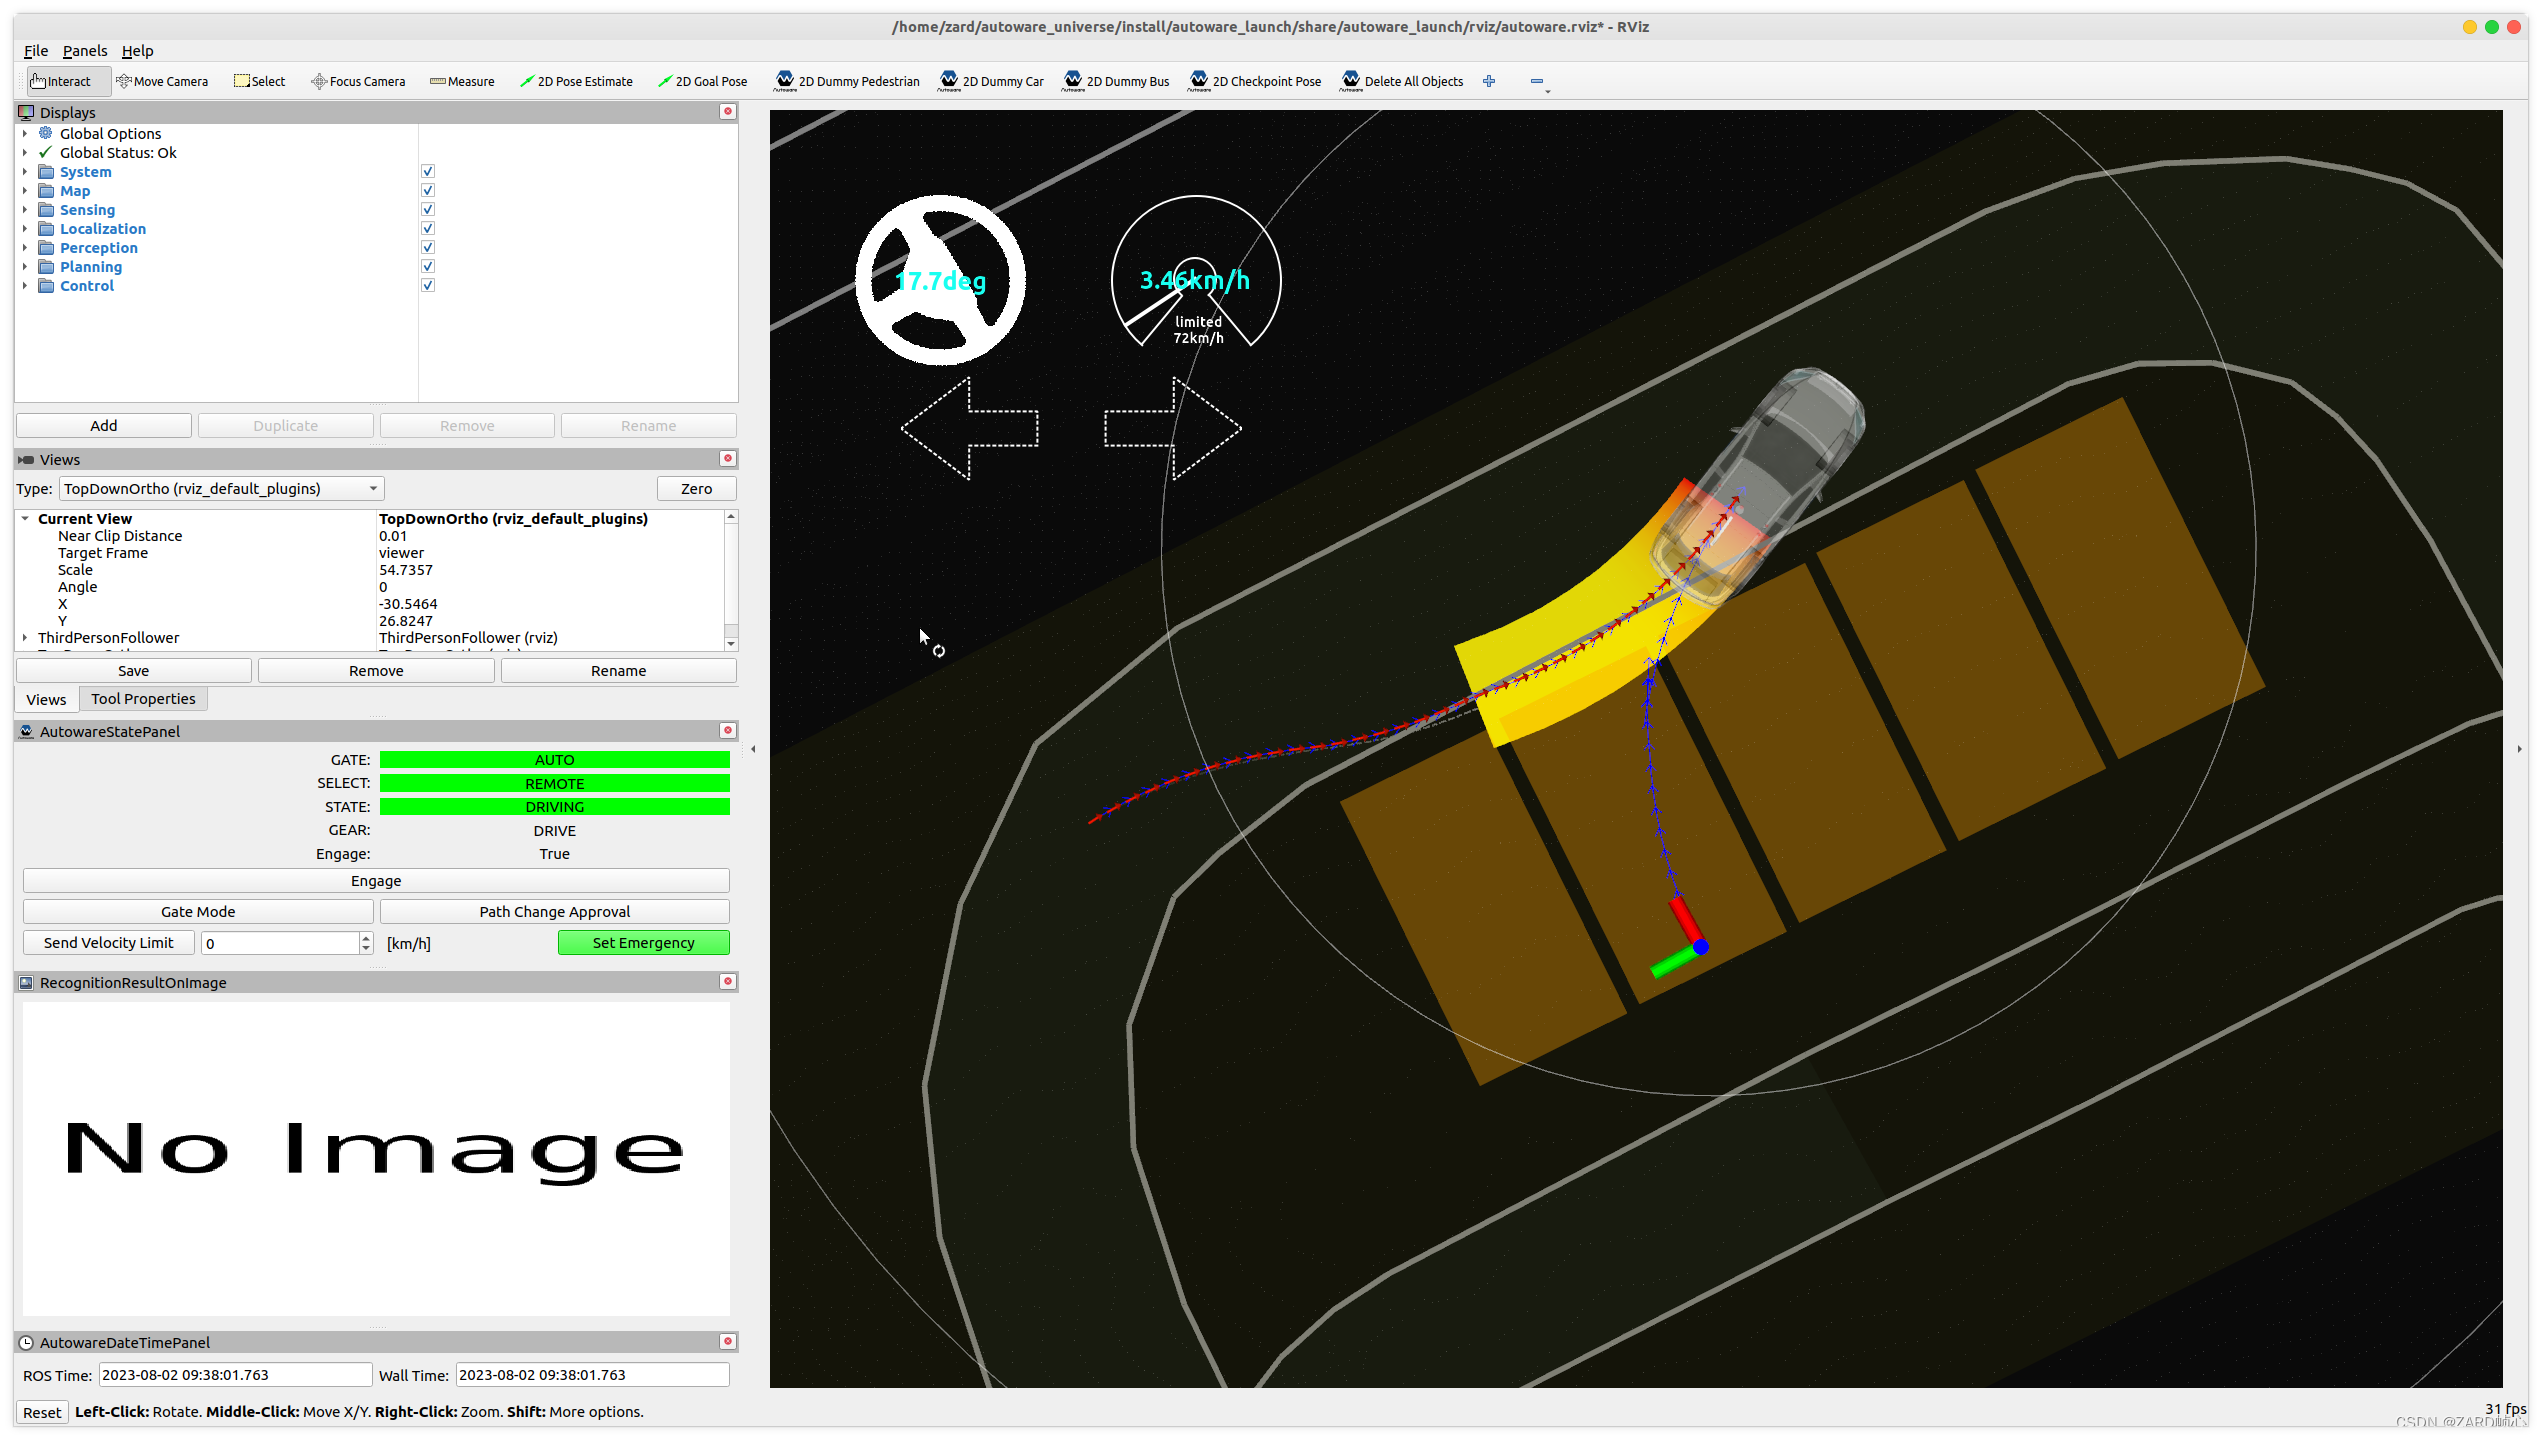
Task: Switch to the Tool Properties tab
Action: 143,699
